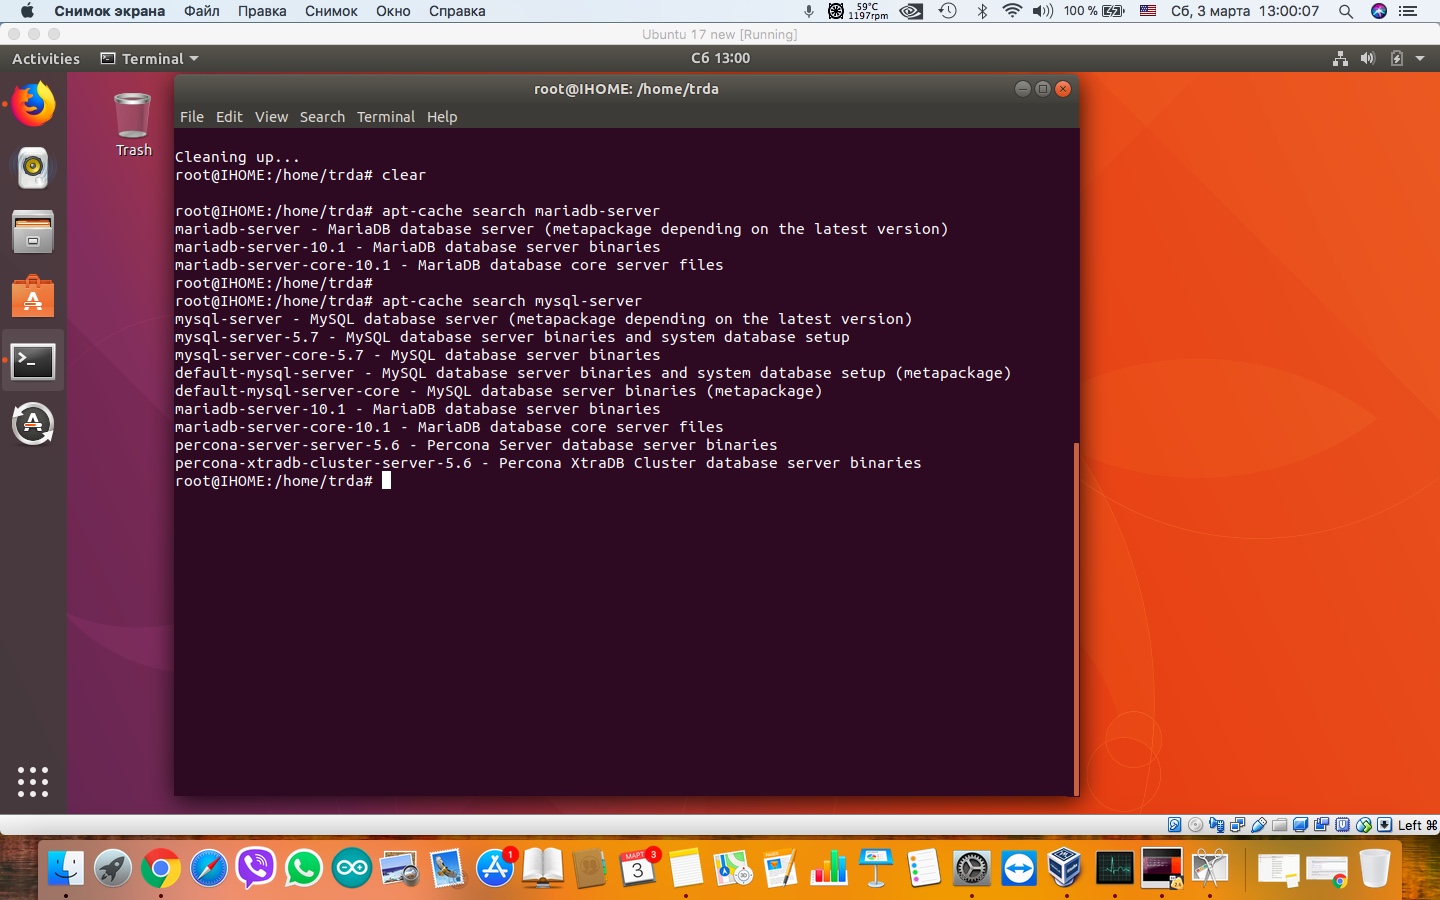Click the VirtualBox shared folders status icon

1279,826
